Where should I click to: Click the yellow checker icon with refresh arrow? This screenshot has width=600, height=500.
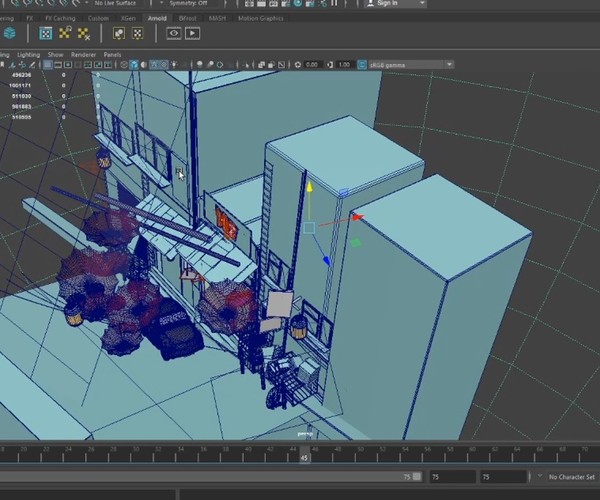tap(65, 33)
